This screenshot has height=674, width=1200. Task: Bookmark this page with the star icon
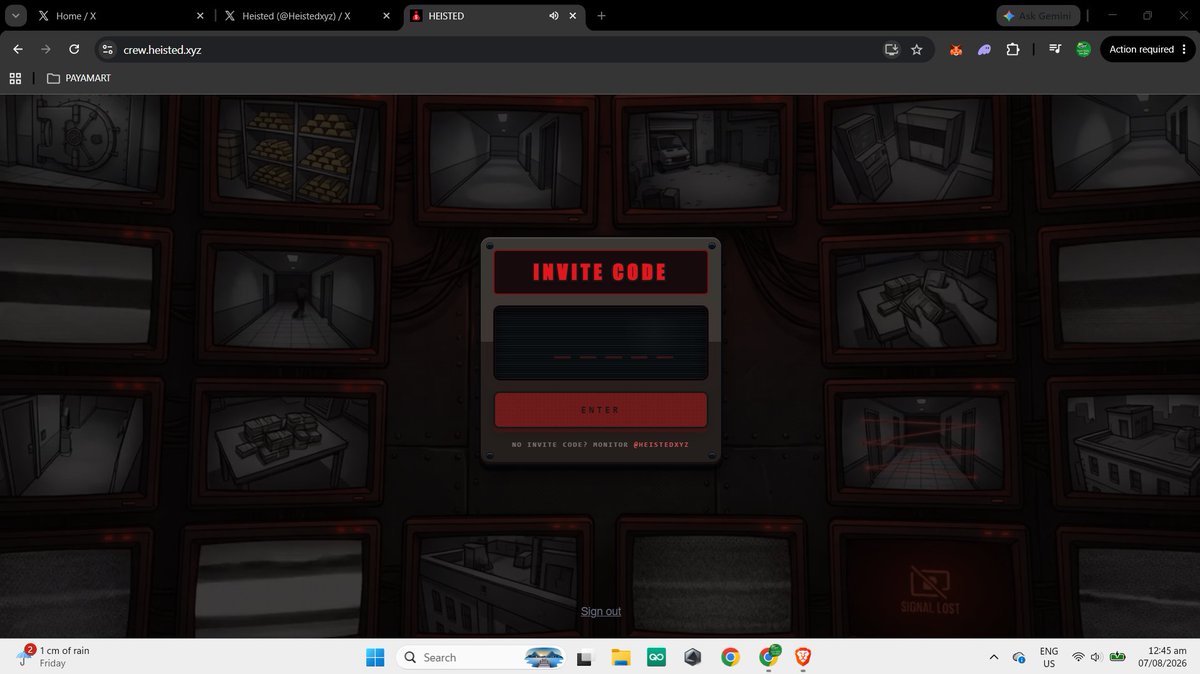click(x=917, y=49)
